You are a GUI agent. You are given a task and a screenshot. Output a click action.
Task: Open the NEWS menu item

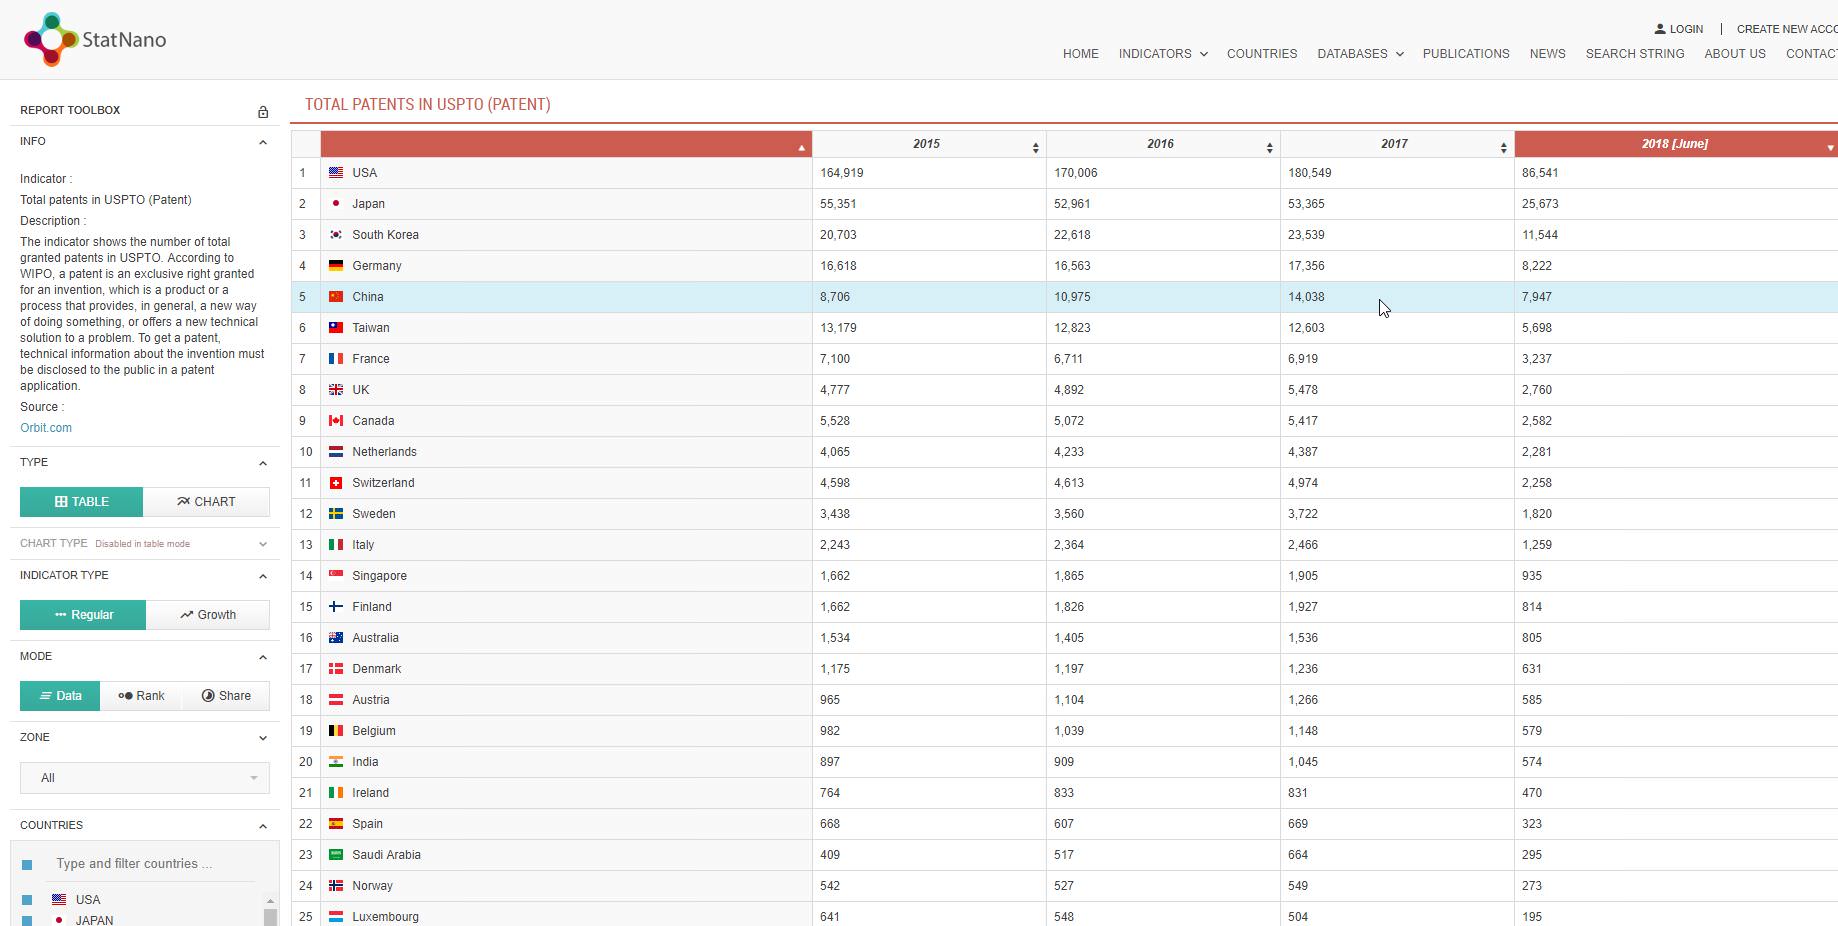coord(1547,54)
